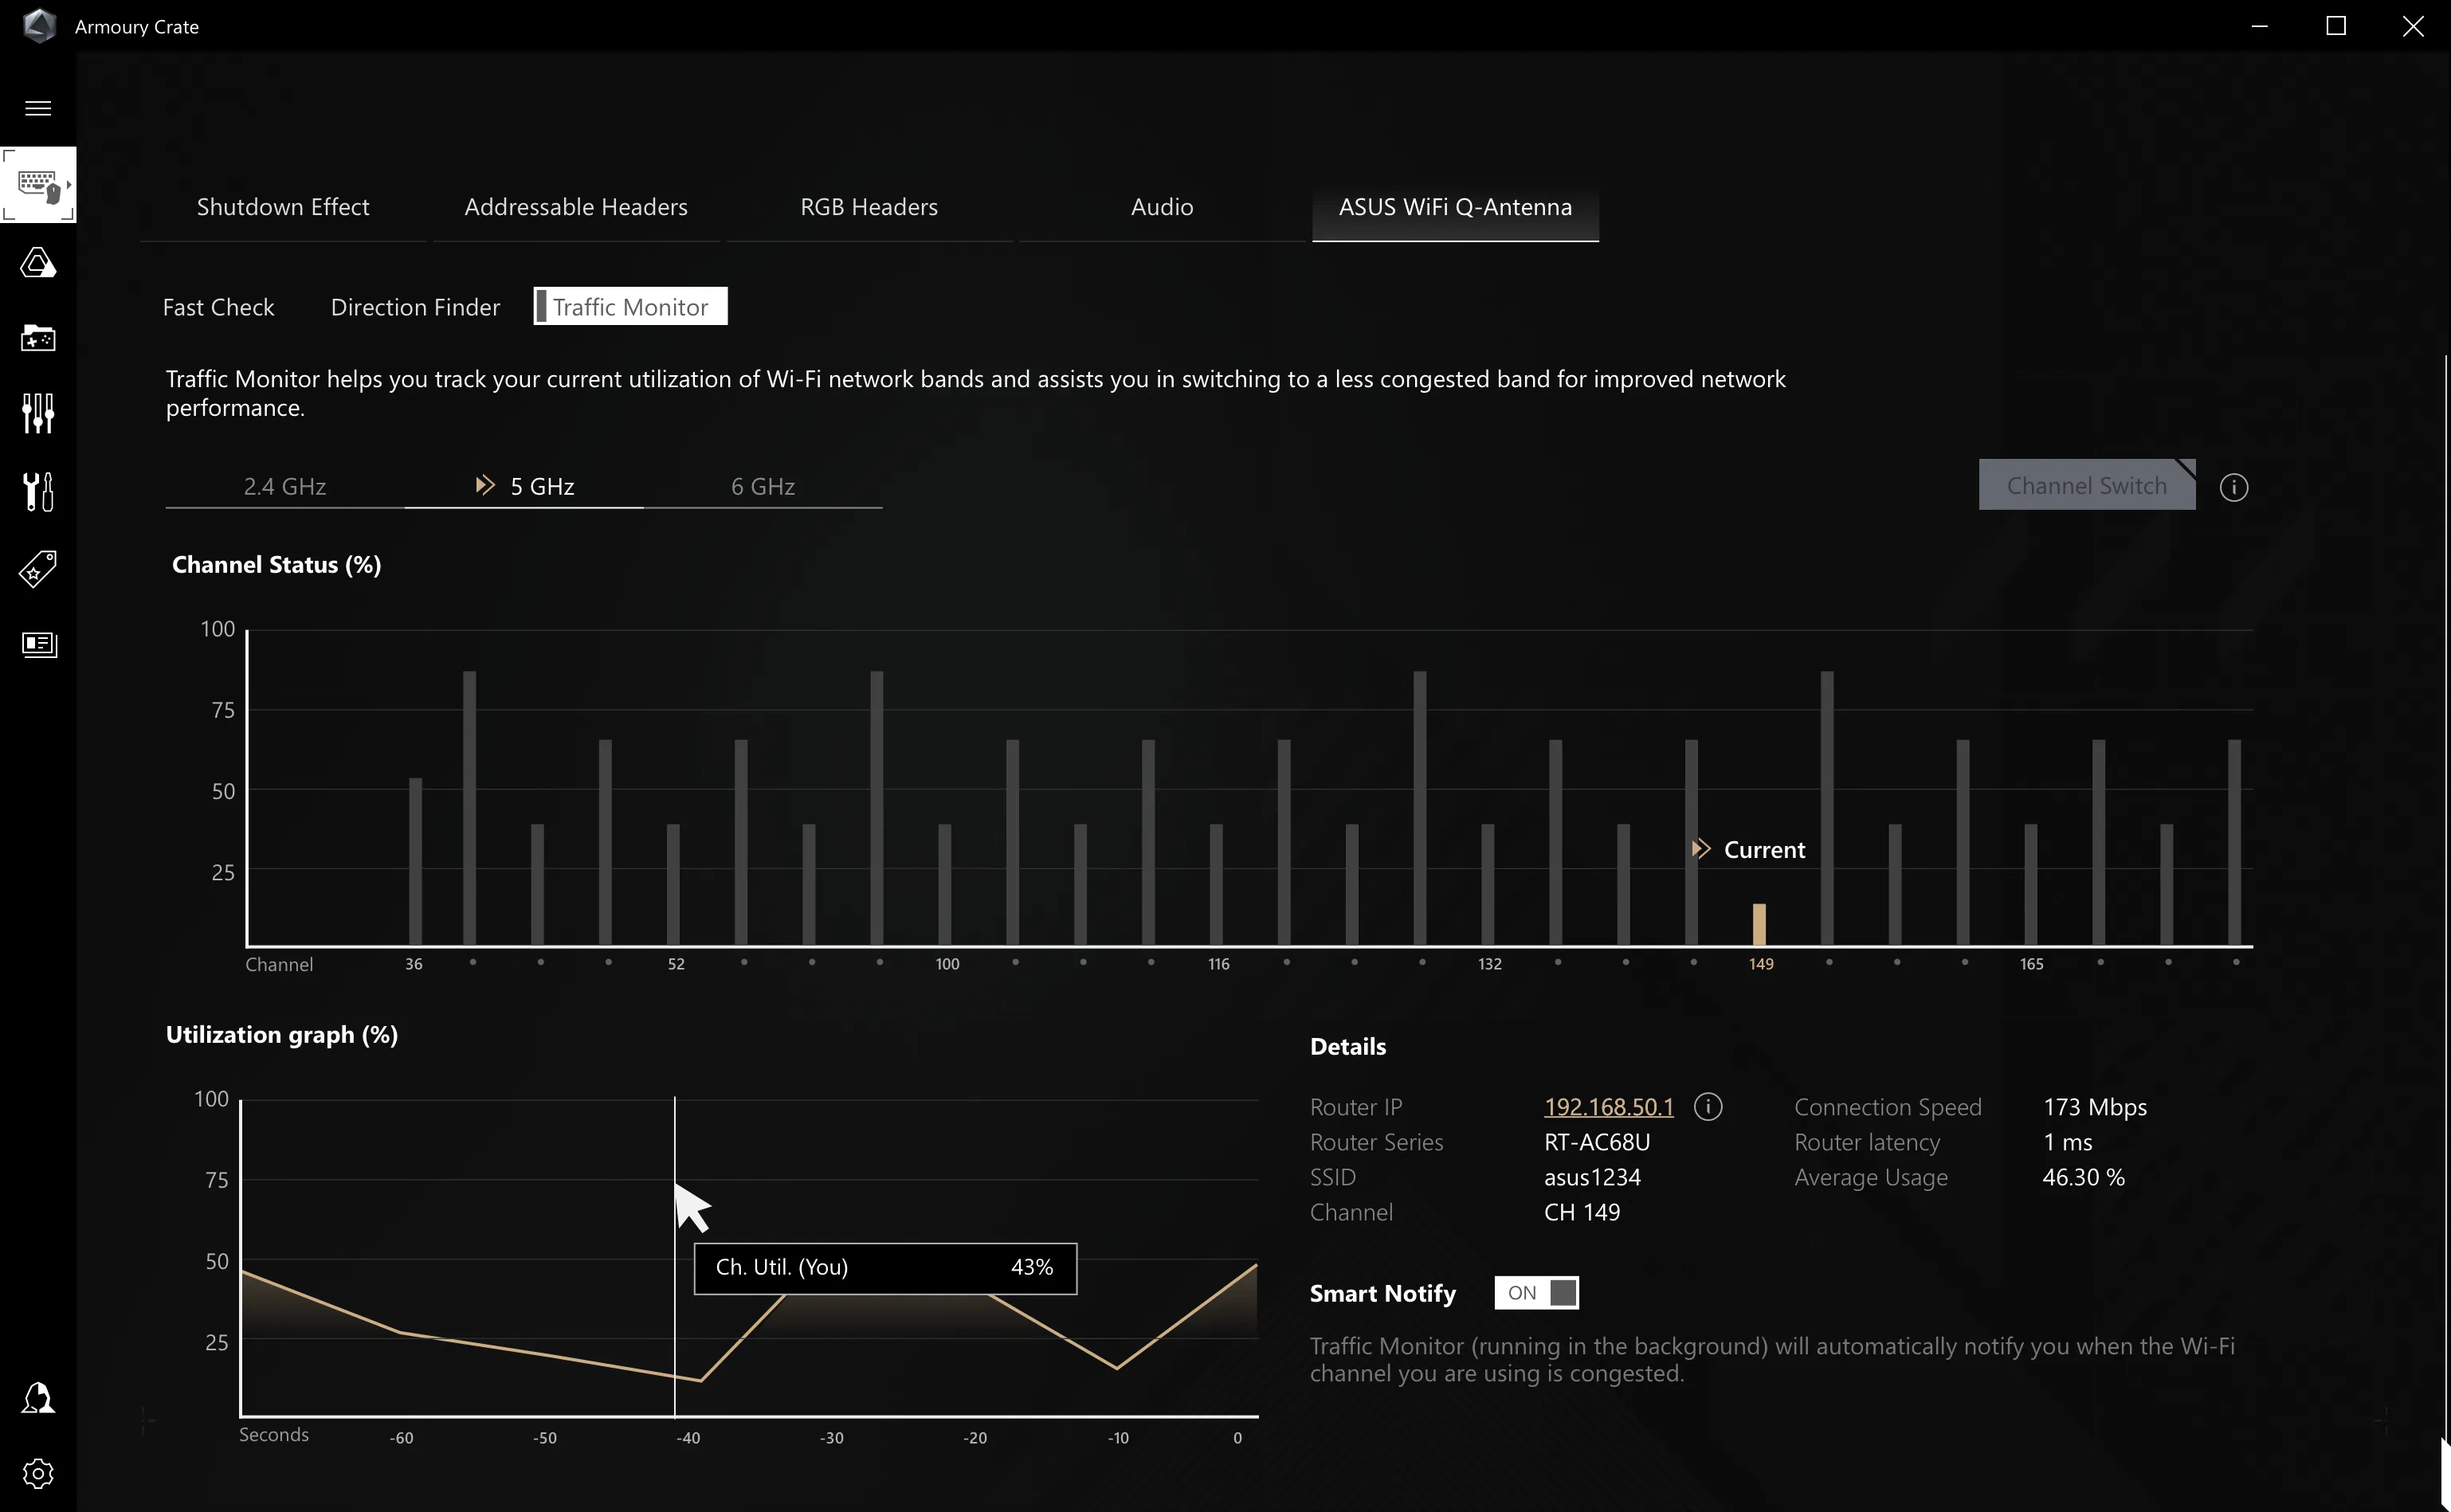
Task: Open the router IP link 192.168.50.1
Action: [1608, 1107]
